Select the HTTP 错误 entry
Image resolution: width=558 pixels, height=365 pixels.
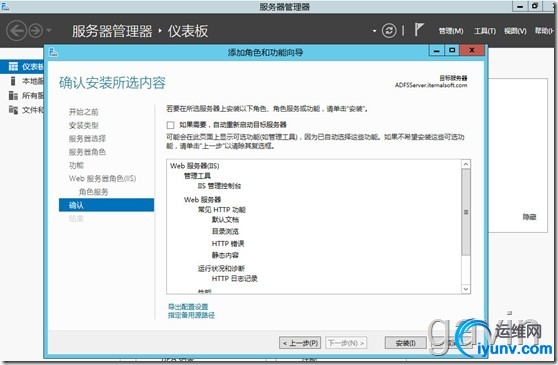pos(228,244)
